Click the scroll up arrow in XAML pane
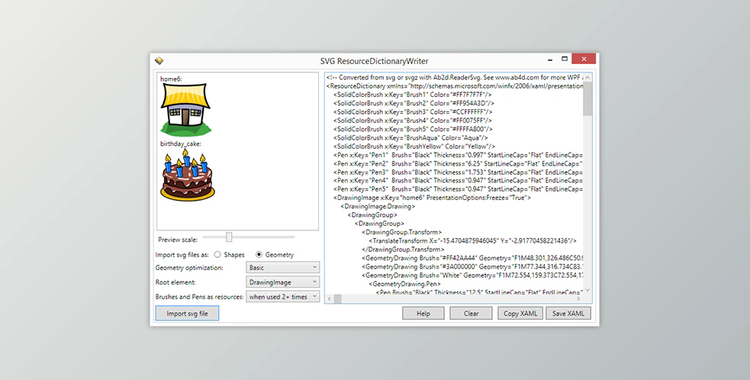Image resolution: width=750 pixels, height=380 pixels. 587,78
